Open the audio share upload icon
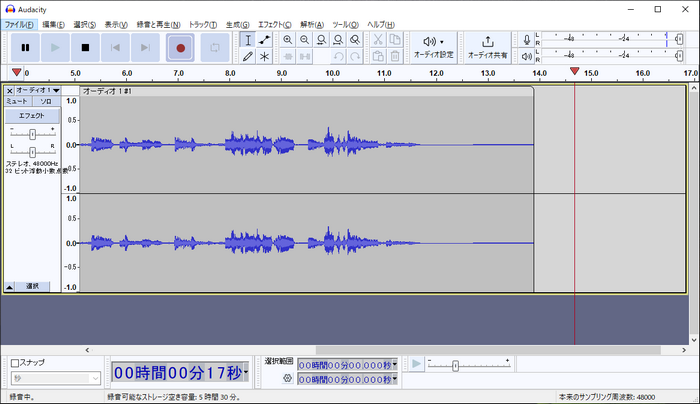Image resolution: width=700 pixels, height=407 pixels. coord(488,41)
